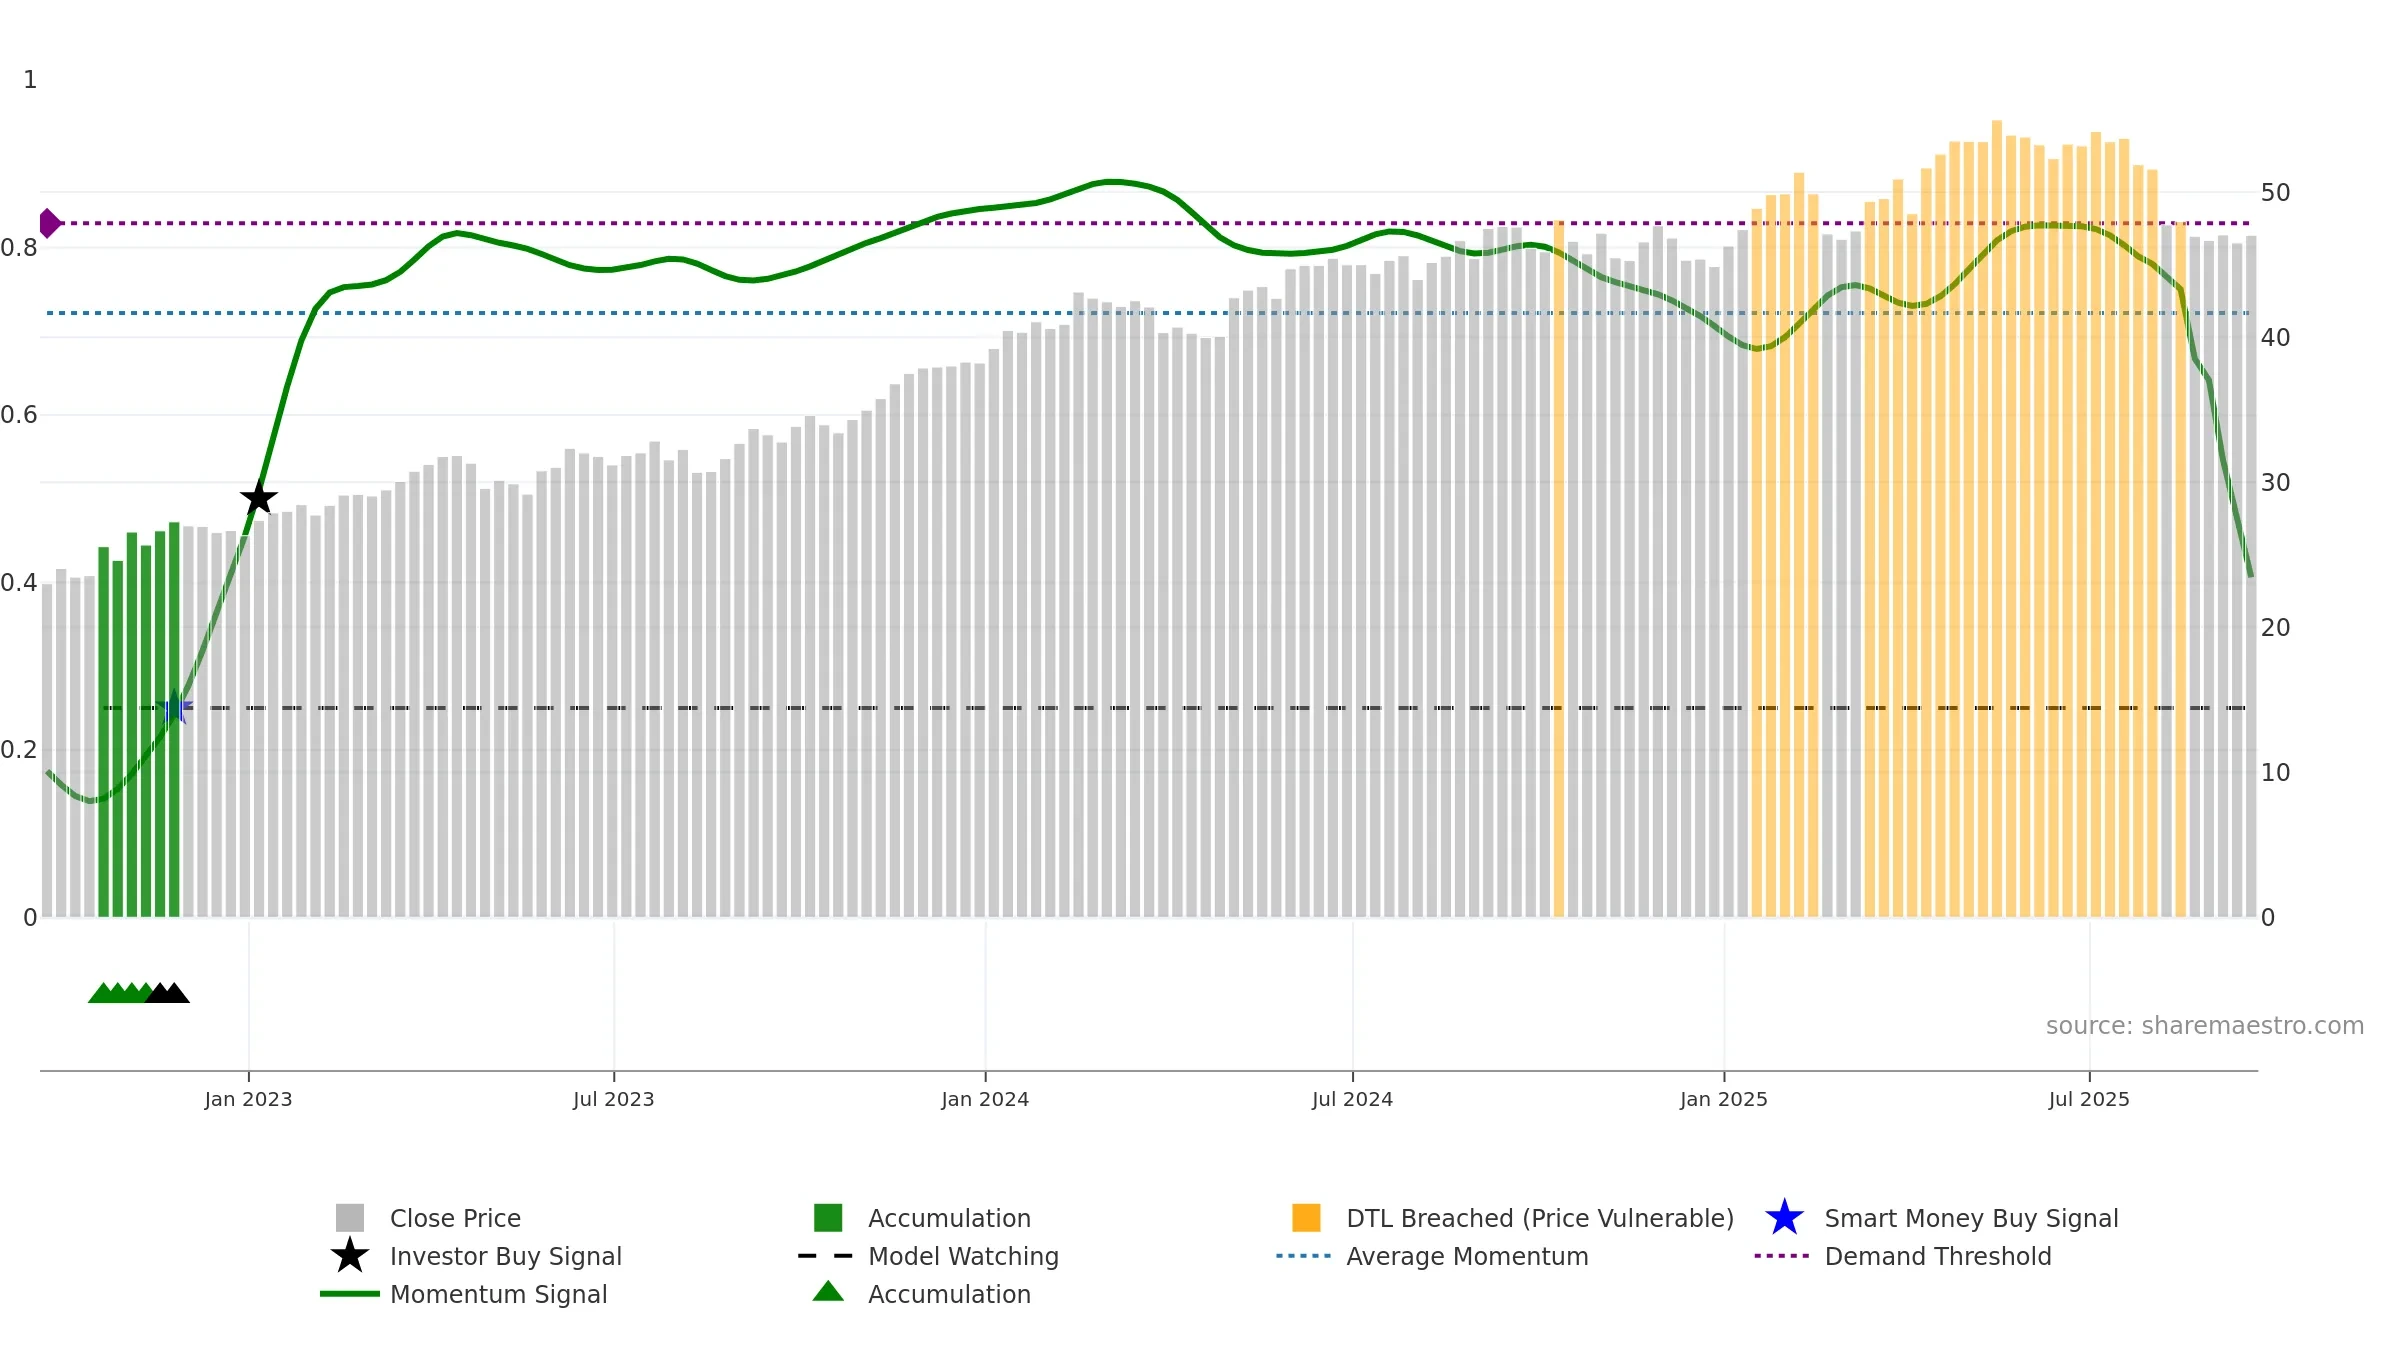
Task: Click the blue star legend icon
Action: (1784, 1218)
